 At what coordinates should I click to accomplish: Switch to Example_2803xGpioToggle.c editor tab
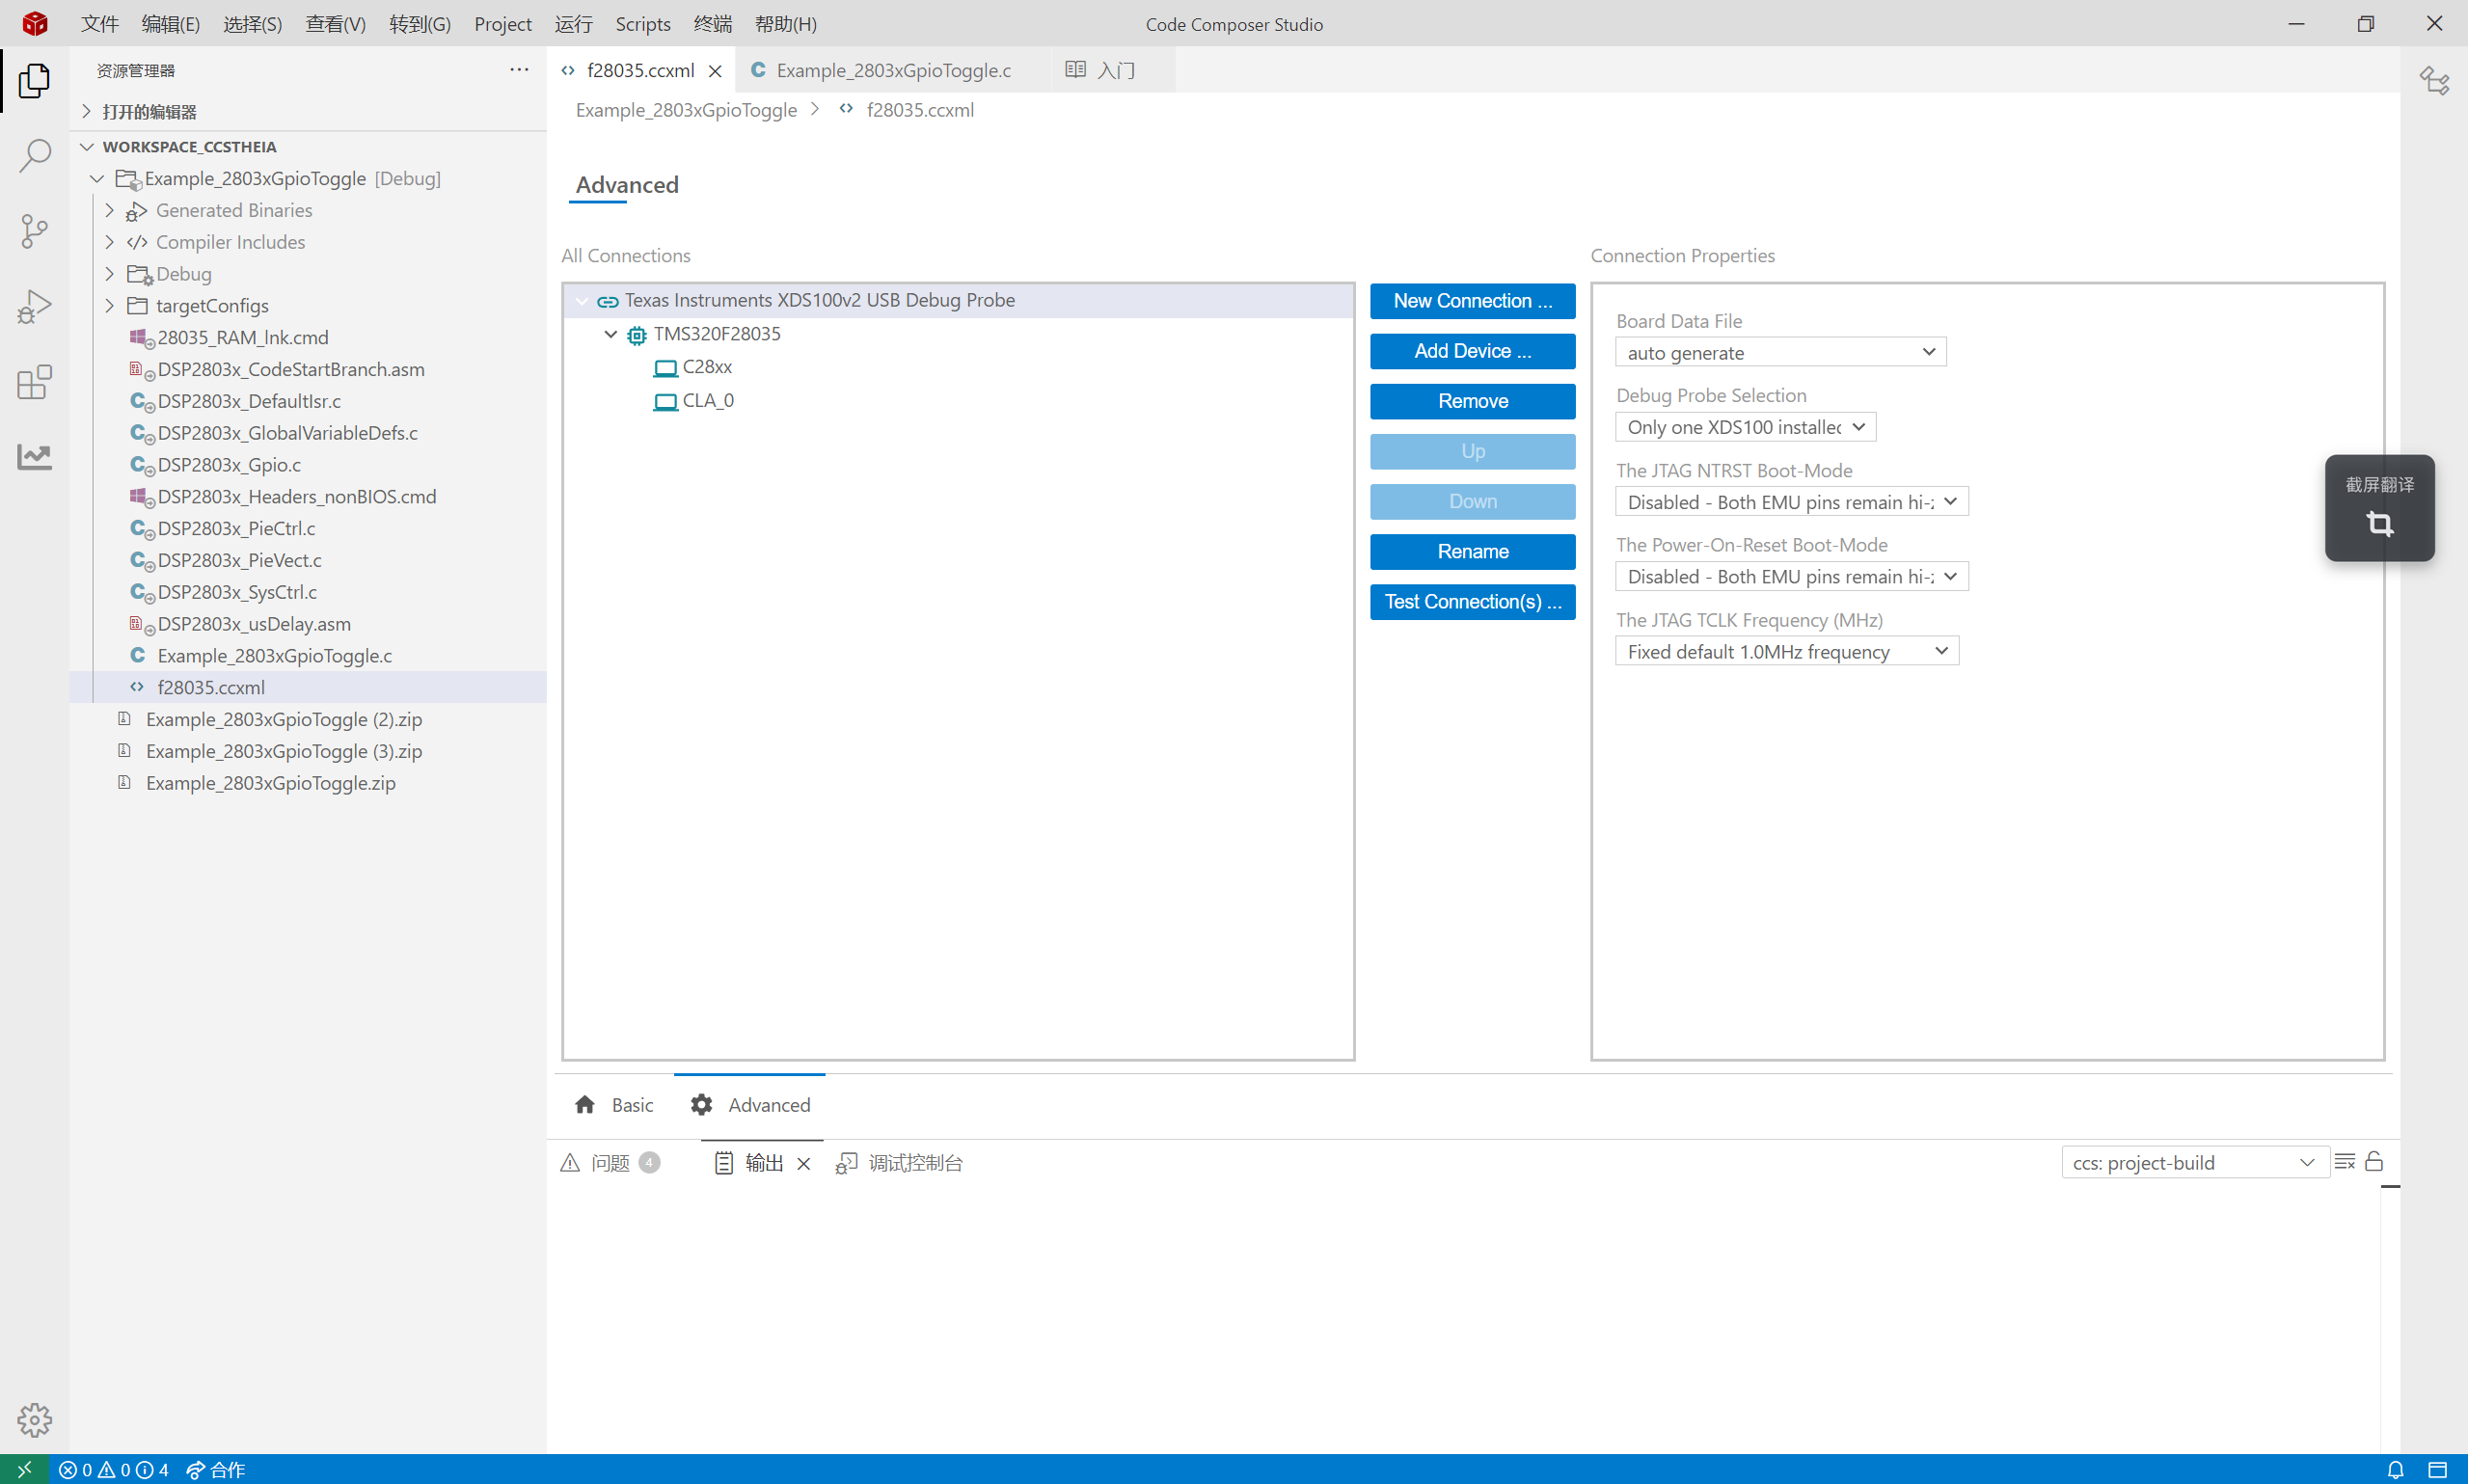(x=893, y=70)
